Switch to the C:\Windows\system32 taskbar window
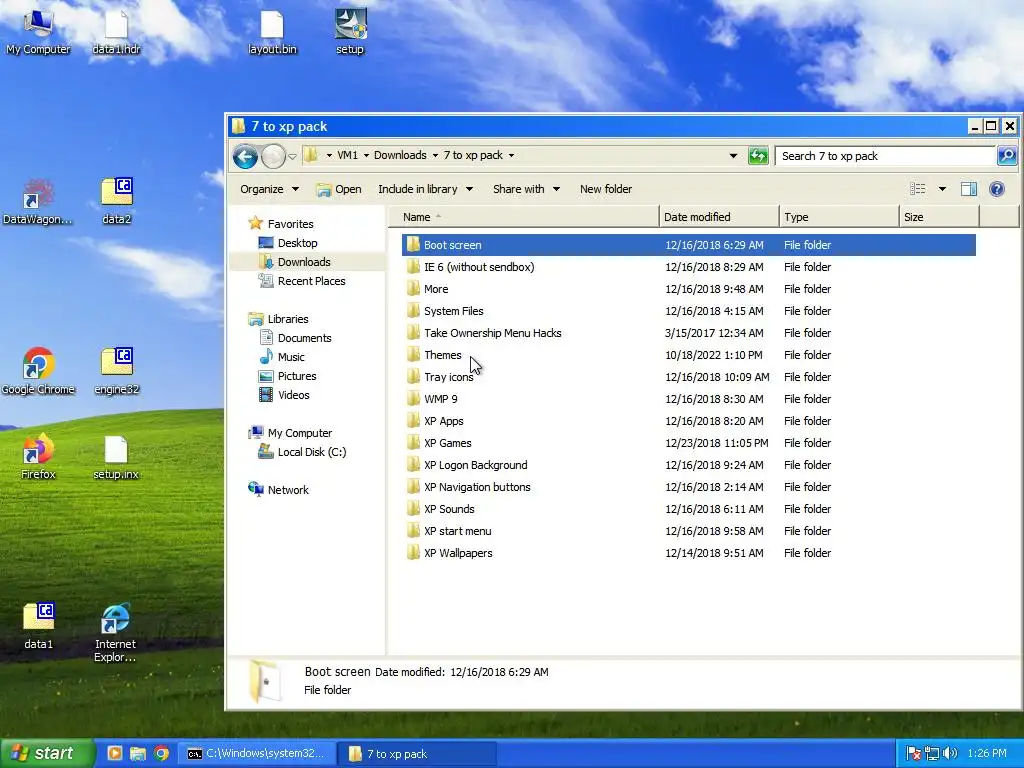This screenshot has height=768, width=1024. click(x=258, y=753)
